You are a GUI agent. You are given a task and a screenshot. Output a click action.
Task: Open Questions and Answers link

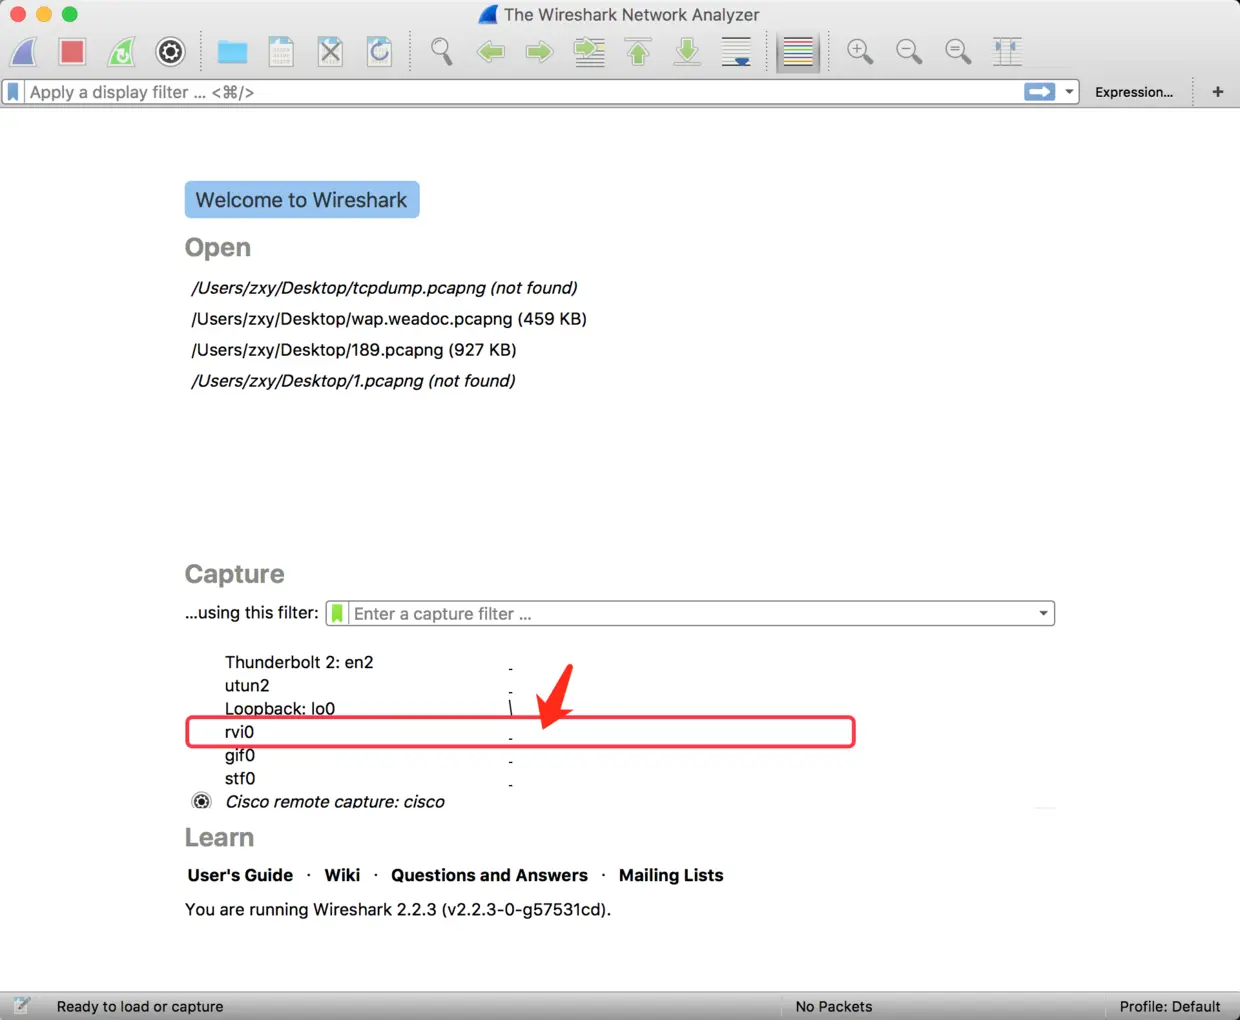[489, 875]
